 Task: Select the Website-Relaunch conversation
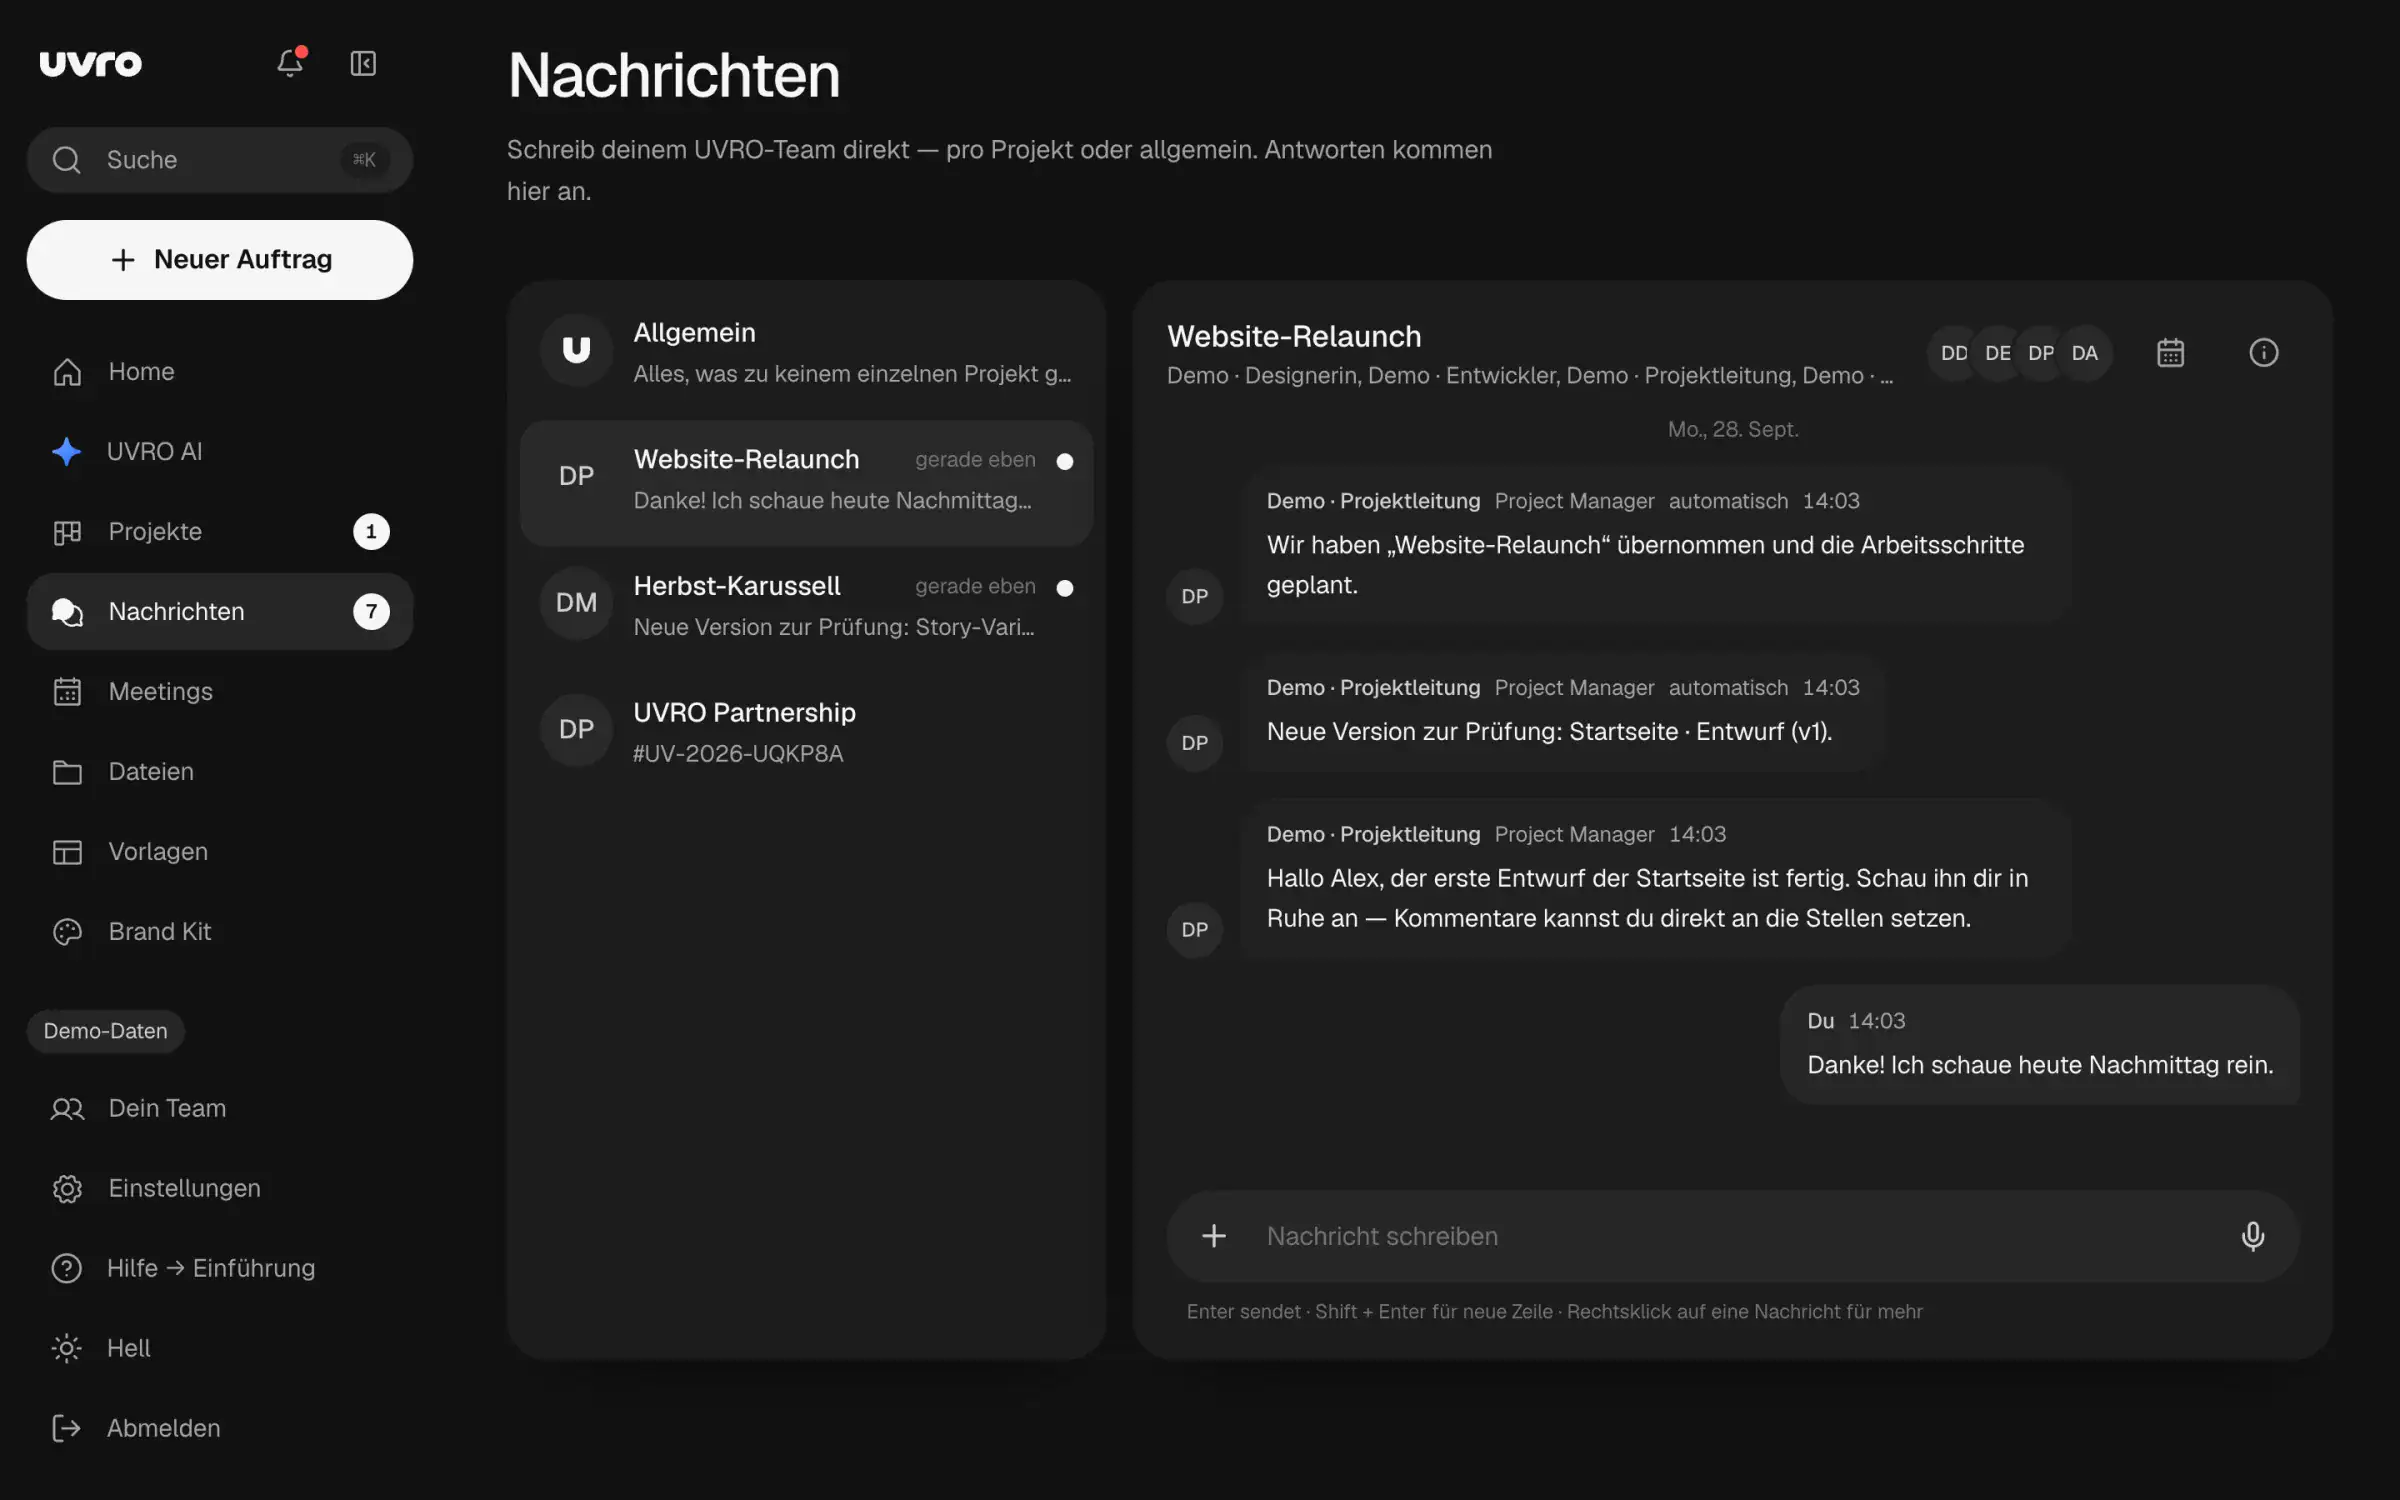pyautogui.click(x=806, y=483)
